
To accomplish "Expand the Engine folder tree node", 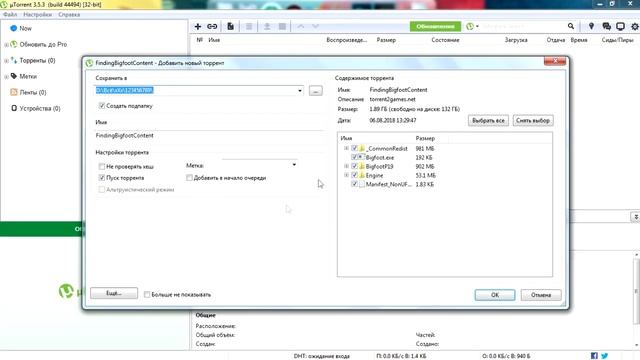I will click(346, 175).
